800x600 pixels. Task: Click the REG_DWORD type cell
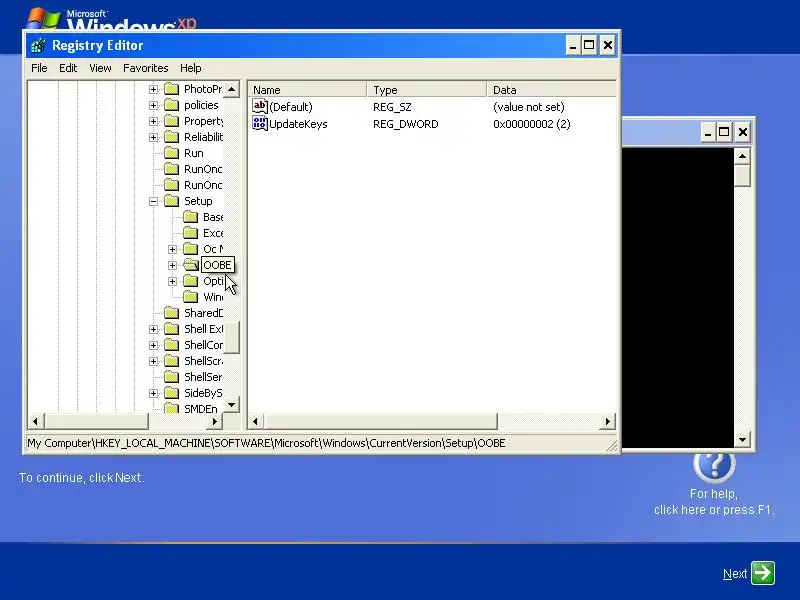406,124
